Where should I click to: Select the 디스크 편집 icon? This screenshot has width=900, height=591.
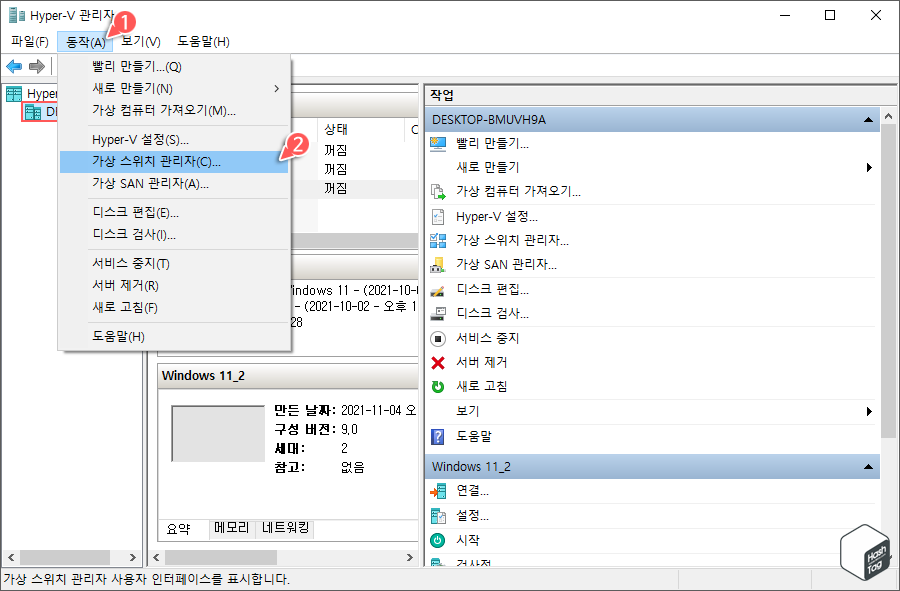click(x=438, y=290)
